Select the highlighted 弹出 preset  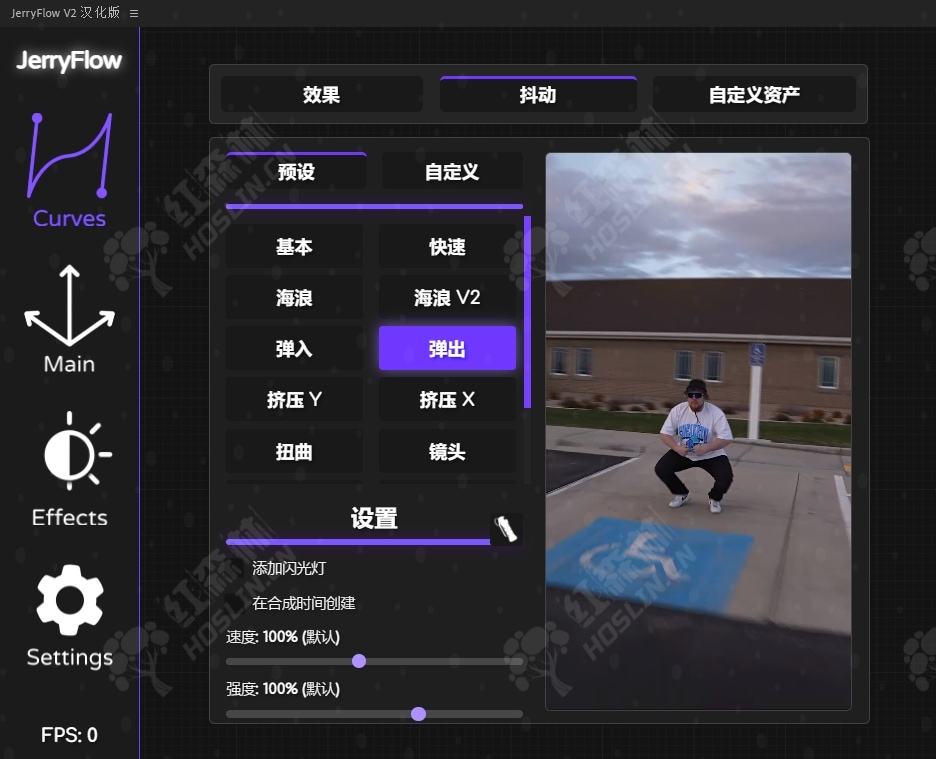pos(447,348)
